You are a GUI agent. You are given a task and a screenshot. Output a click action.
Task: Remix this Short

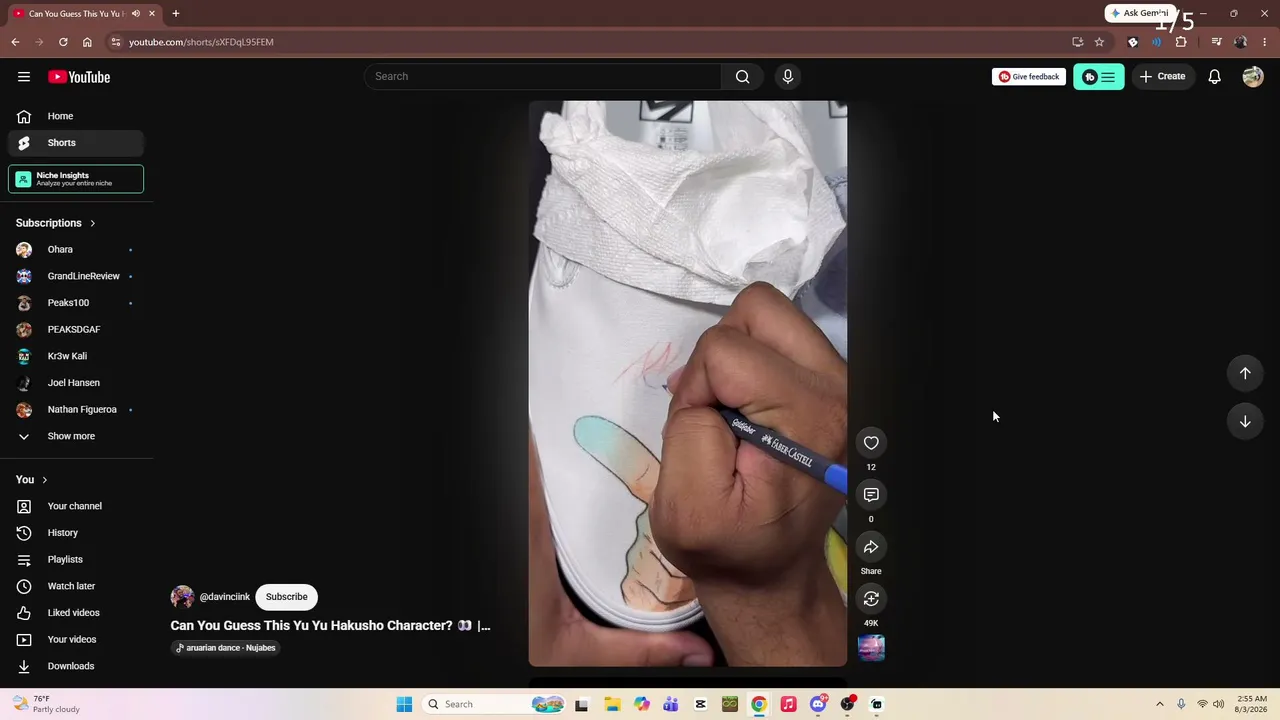coord(871,599)
